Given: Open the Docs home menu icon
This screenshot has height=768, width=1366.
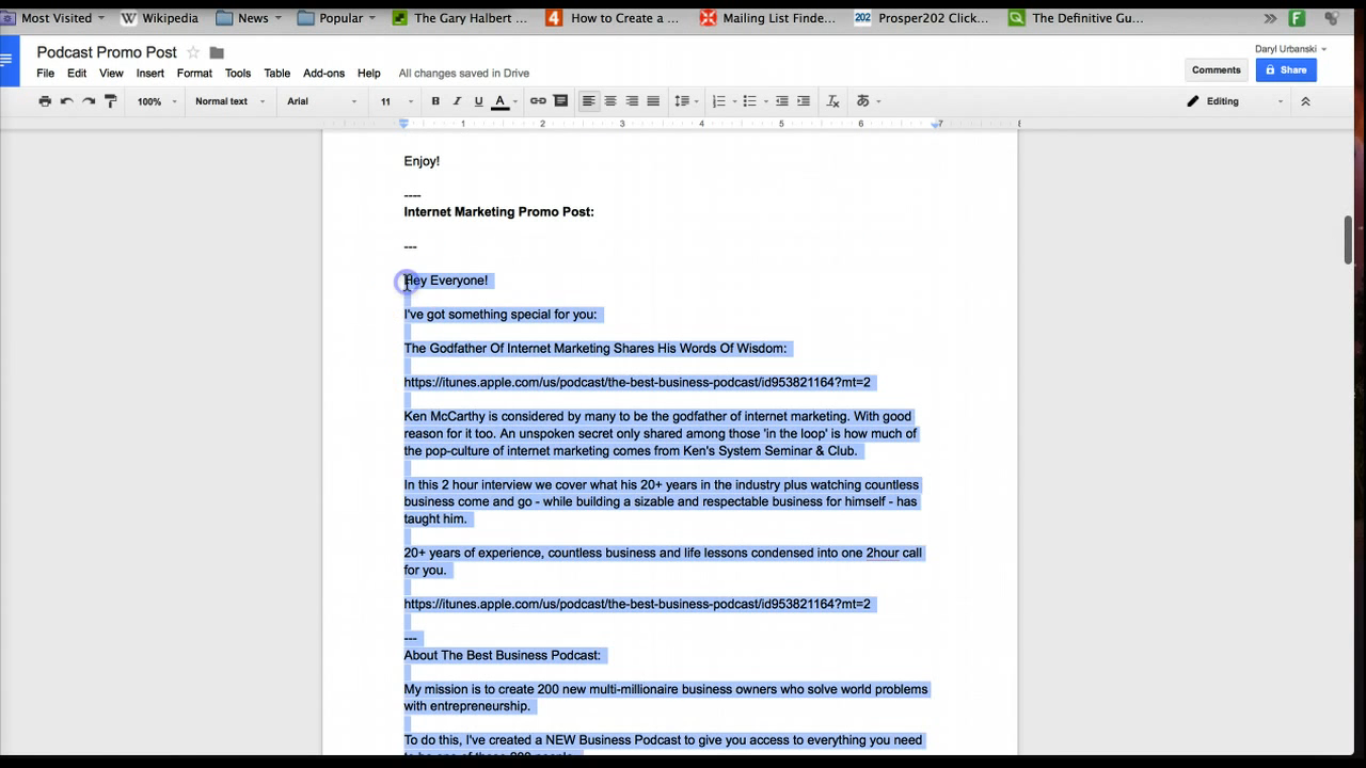Looking at the screenshot, I should [x=9, y=60].
